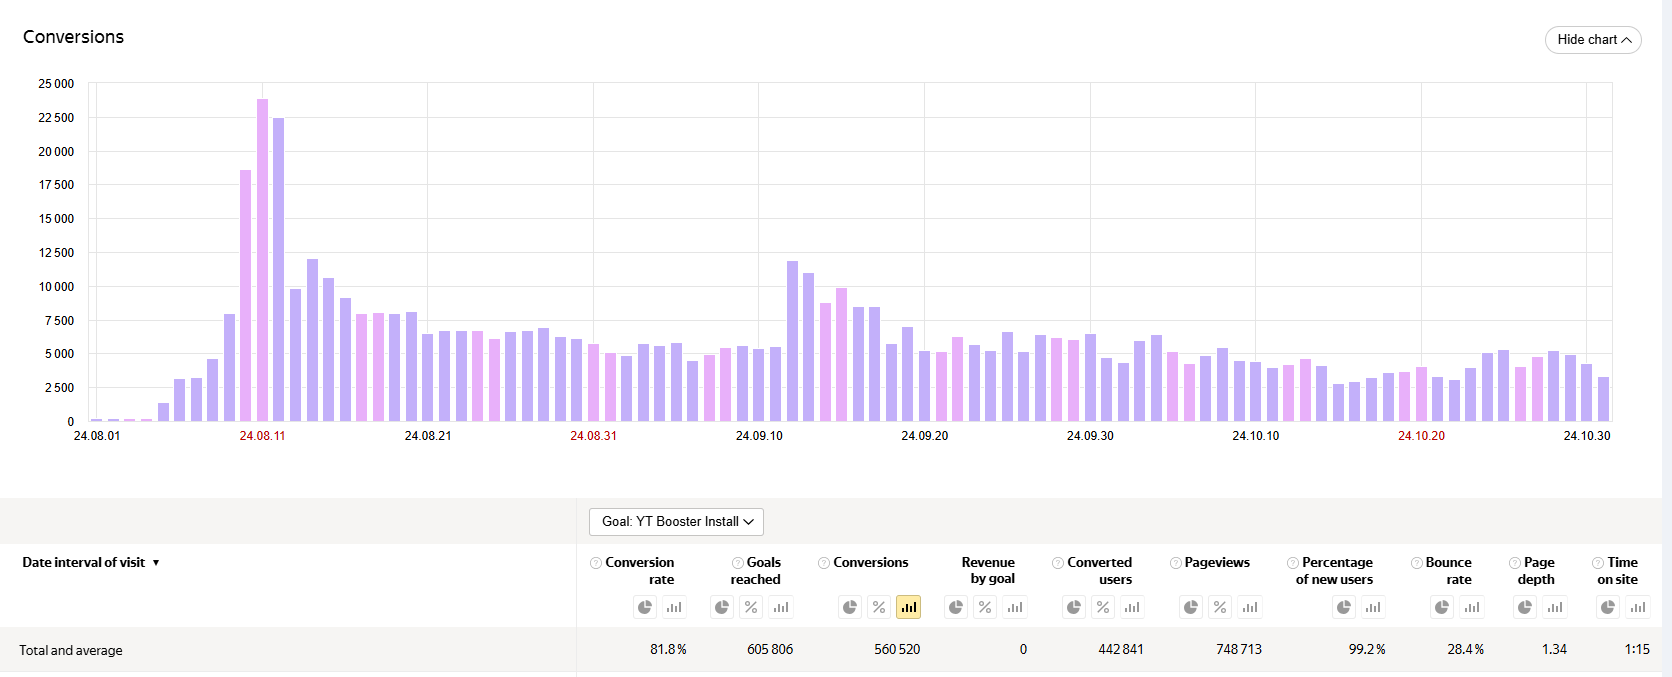Show bar chart for Time on site
Image resolution: width=1672 pixels, height=677 pixels.
point(1638,607)
